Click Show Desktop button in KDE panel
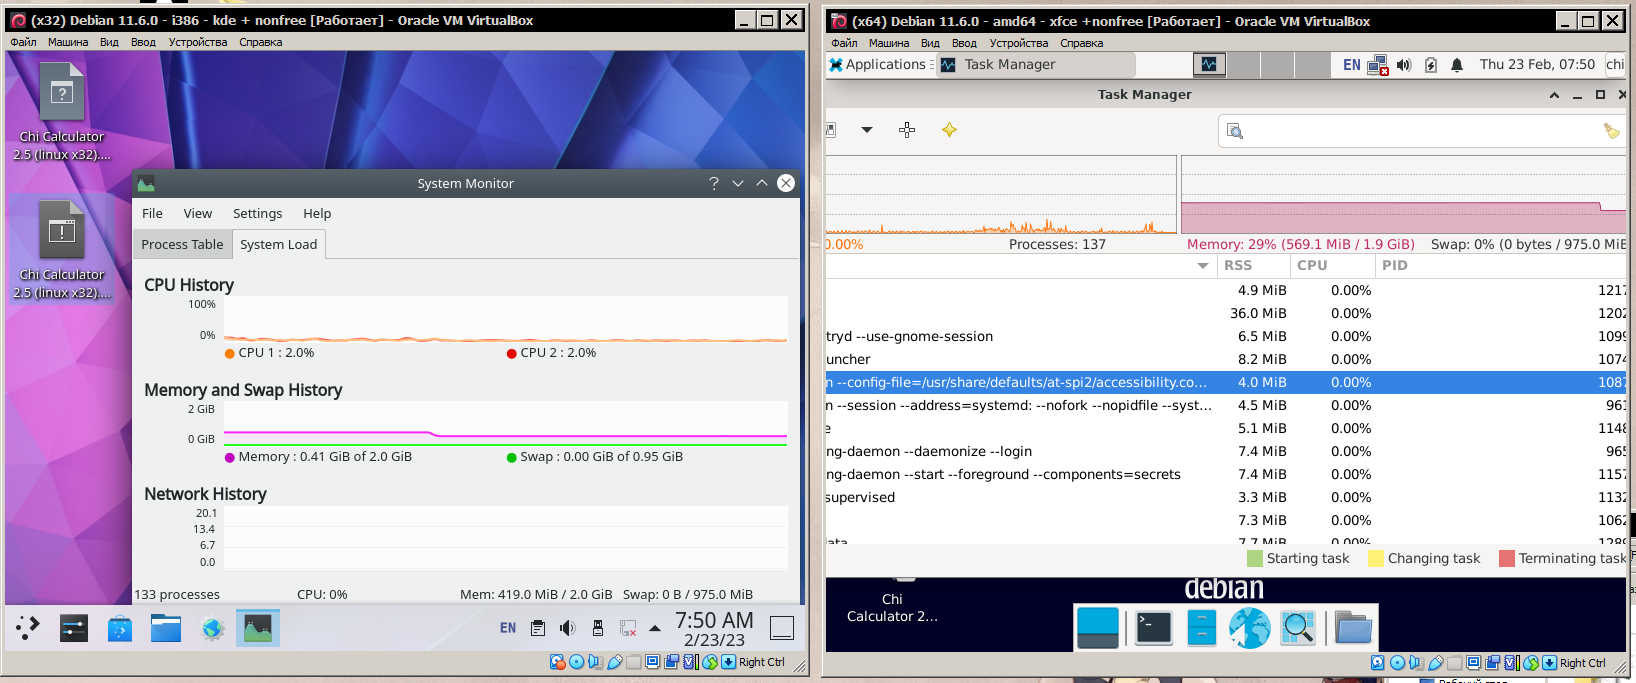Viewport: 1636px width, 683px height. click(x=782, y=628)
